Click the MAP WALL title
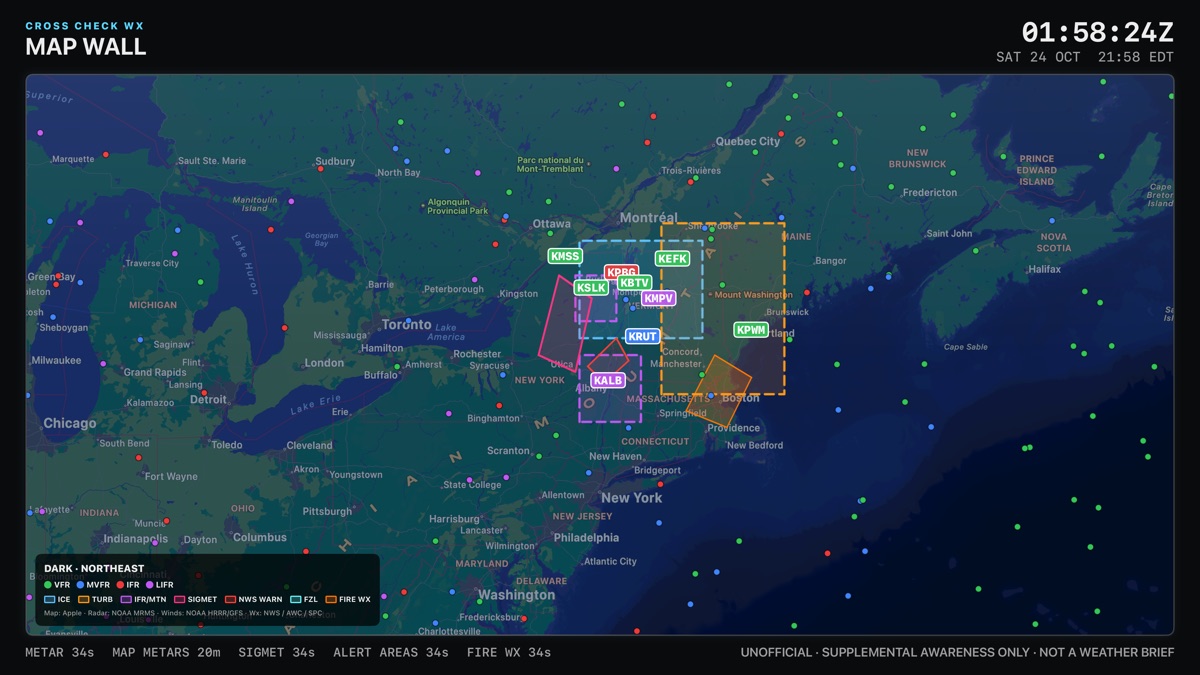1200x675 pixels. coord(86,46)
